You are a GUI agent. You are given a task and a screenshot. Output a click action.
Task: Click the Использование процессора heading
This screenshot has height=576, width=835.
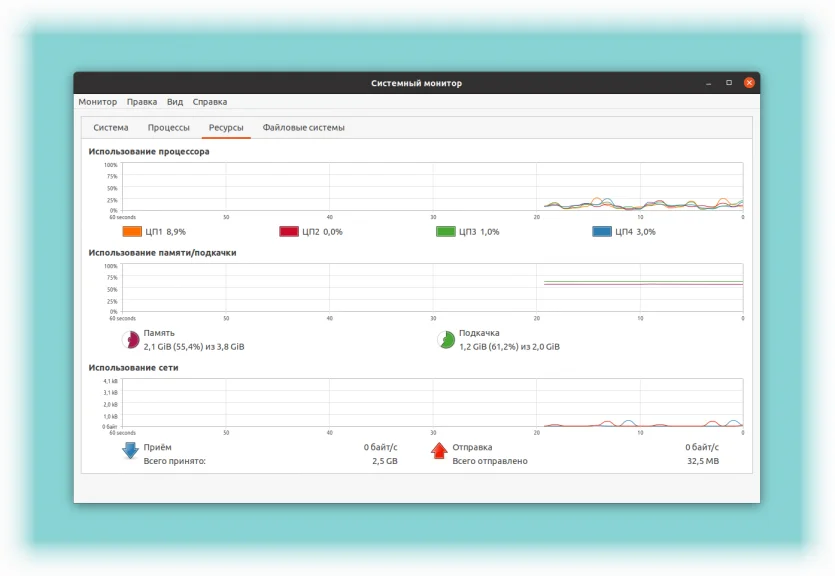(x=149, y=152)
